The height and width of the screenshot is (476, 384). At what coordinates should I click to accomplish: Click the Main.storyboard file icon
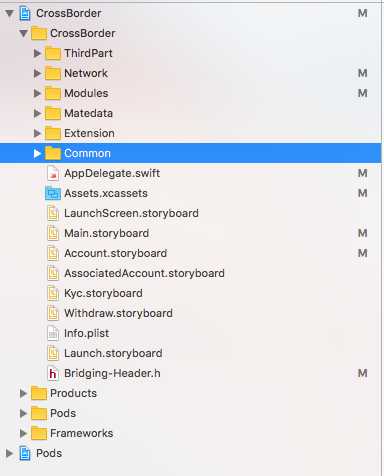click(53, 233)
